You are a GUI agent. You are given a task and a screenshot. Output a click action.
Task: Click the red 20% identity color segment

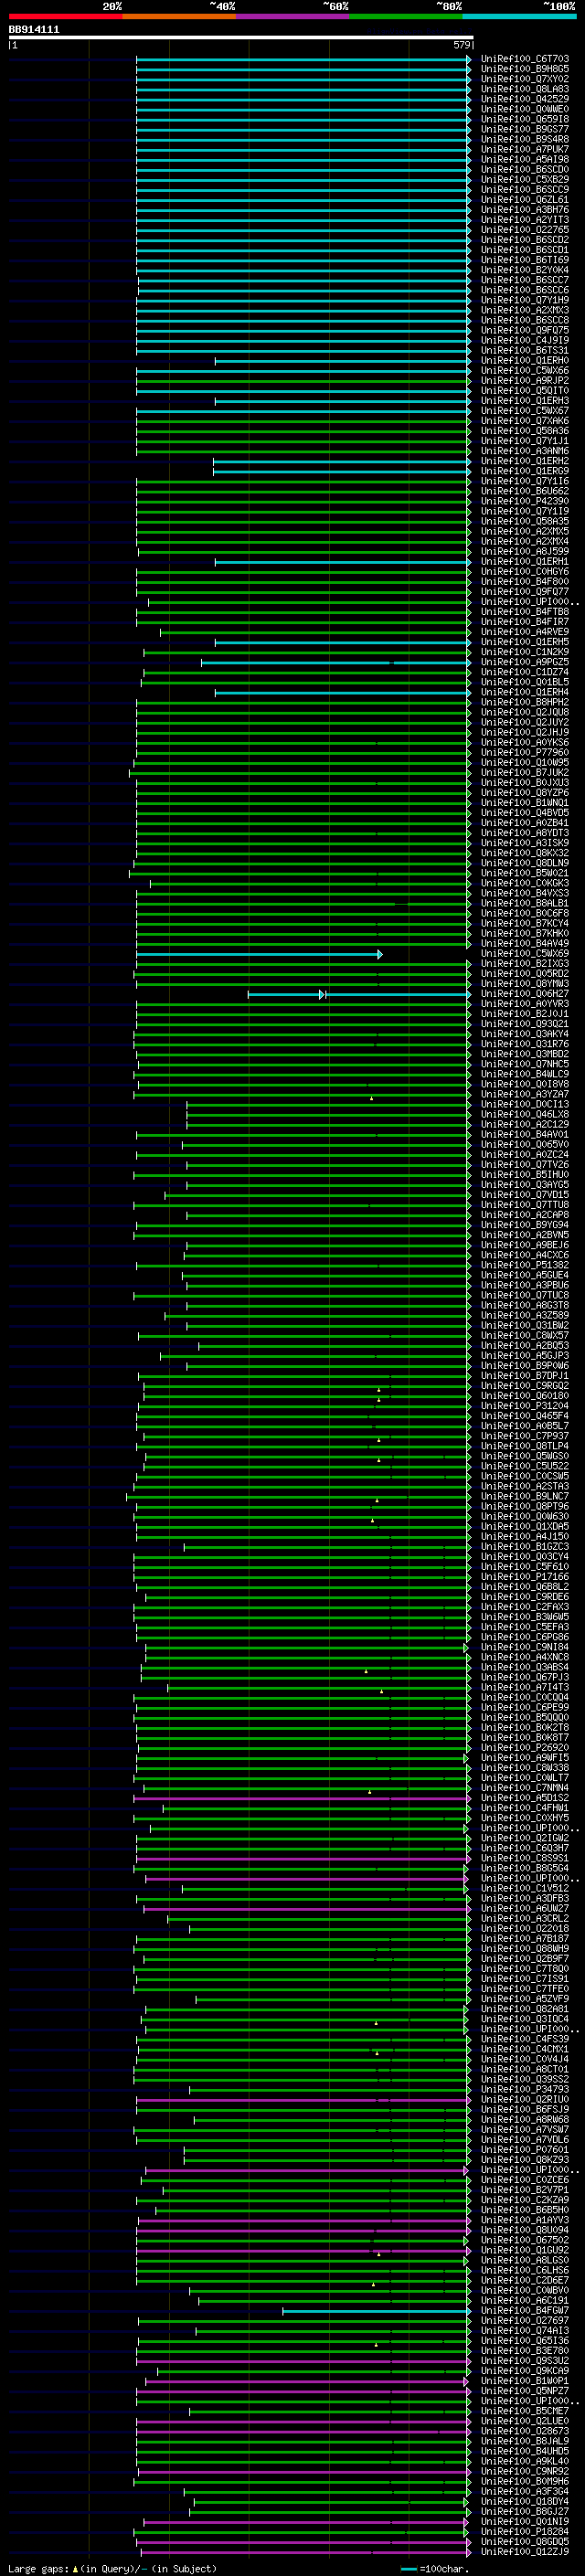[65, 16]
